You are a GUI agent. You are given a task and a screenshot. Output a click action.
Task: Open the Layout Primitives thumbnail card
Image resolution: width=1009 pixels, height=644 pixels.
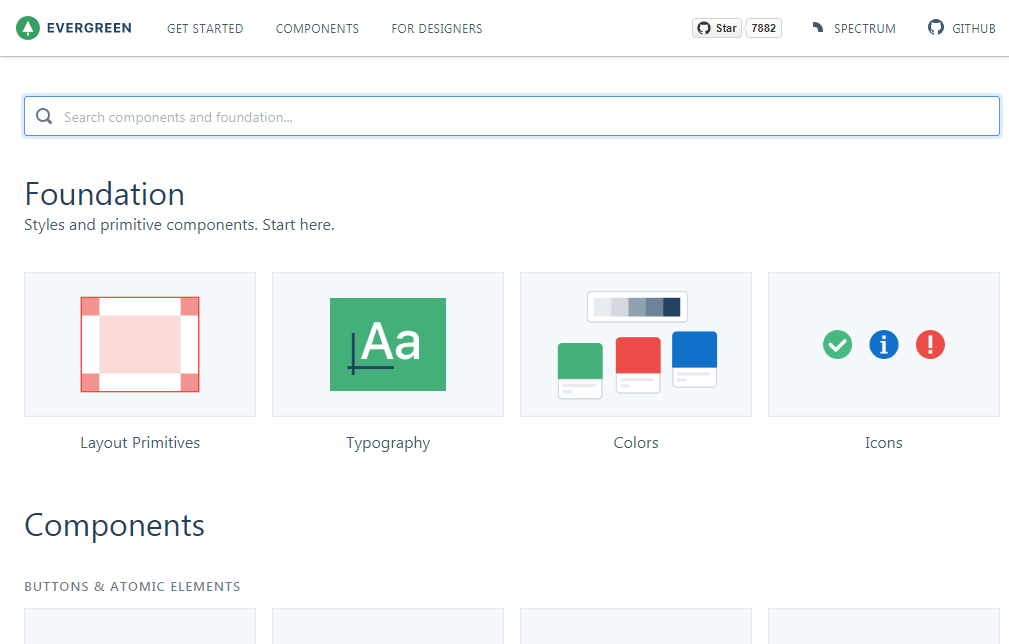pos(140,344)
